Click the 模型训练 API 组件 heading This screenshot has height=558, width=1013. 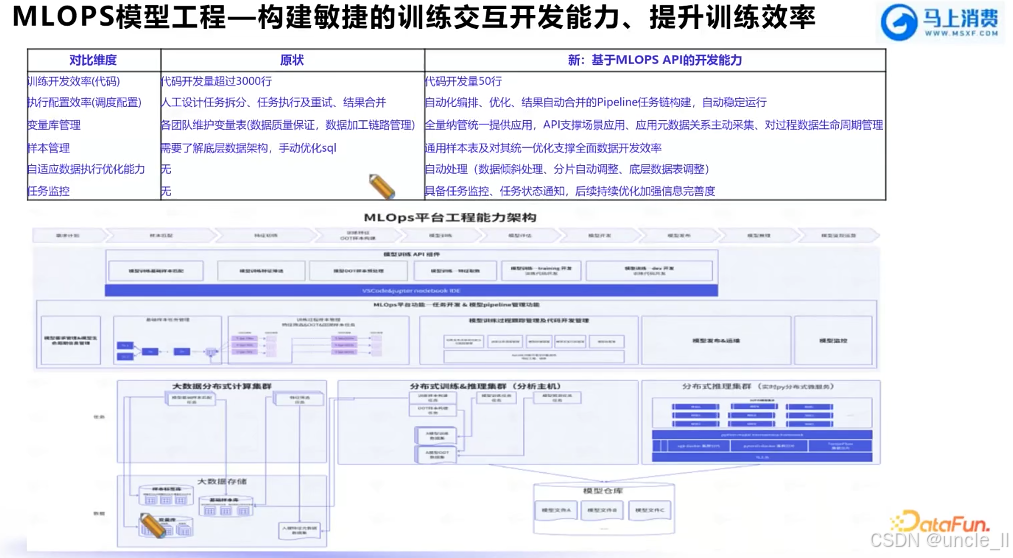point(412,254)
